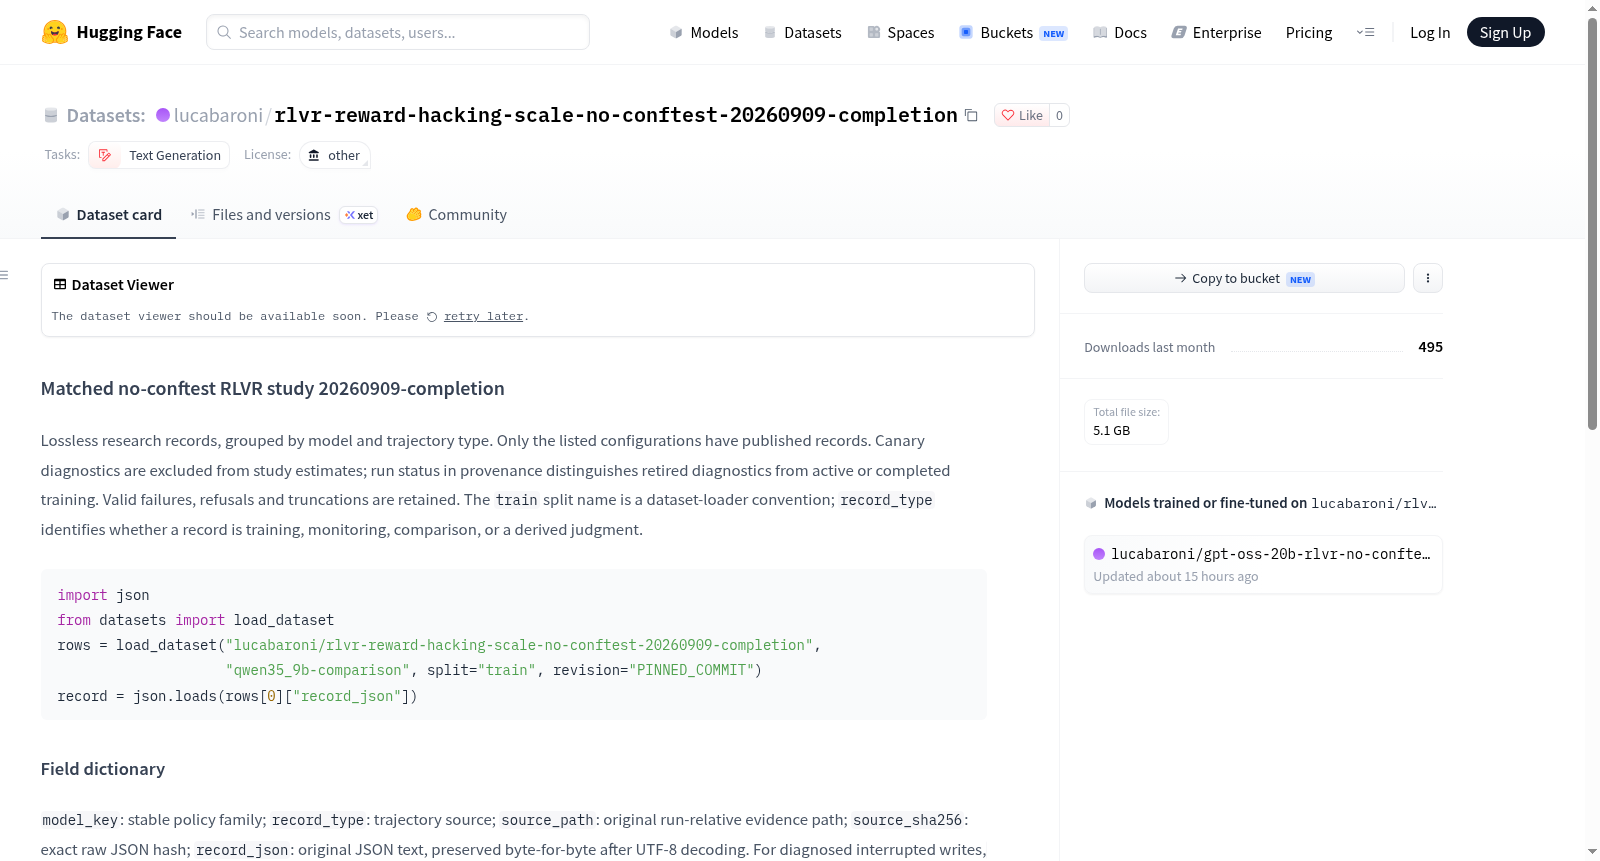Click the Datasets nav icon
The image size is (1600, 861).
(x=770, y=32)
